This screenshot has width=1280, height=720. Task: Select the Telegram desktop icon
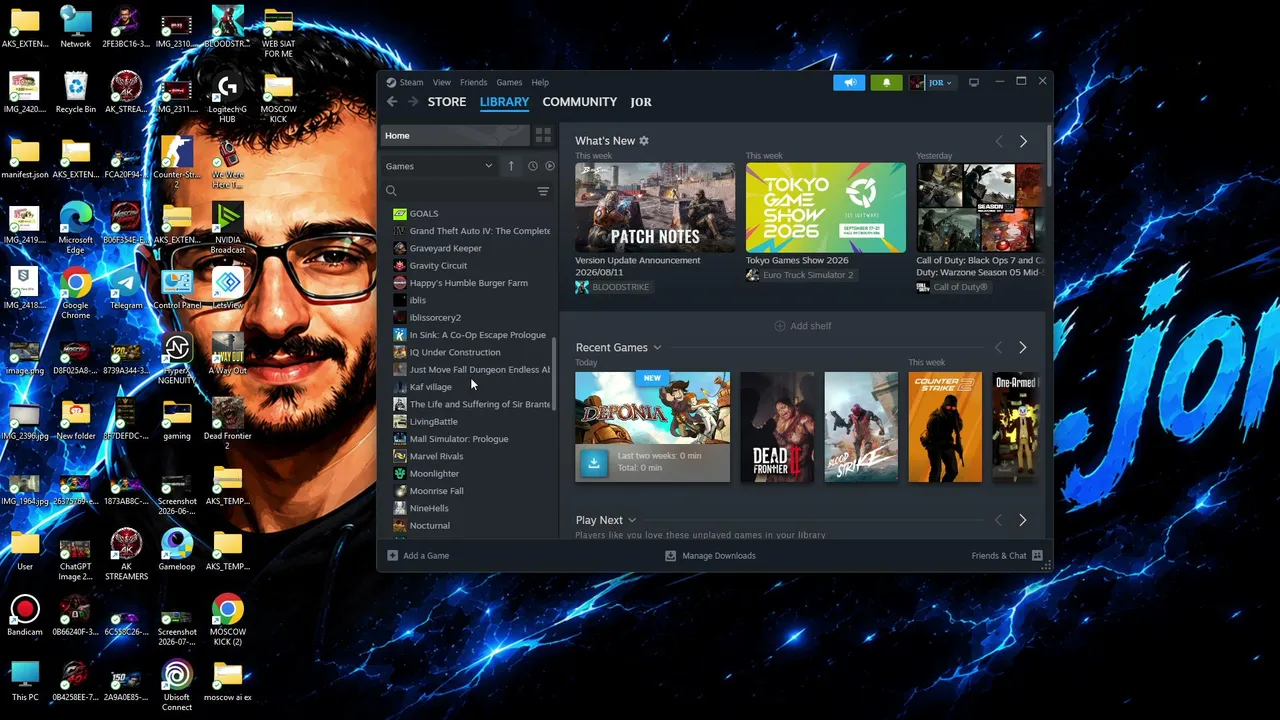pos(126,288)
